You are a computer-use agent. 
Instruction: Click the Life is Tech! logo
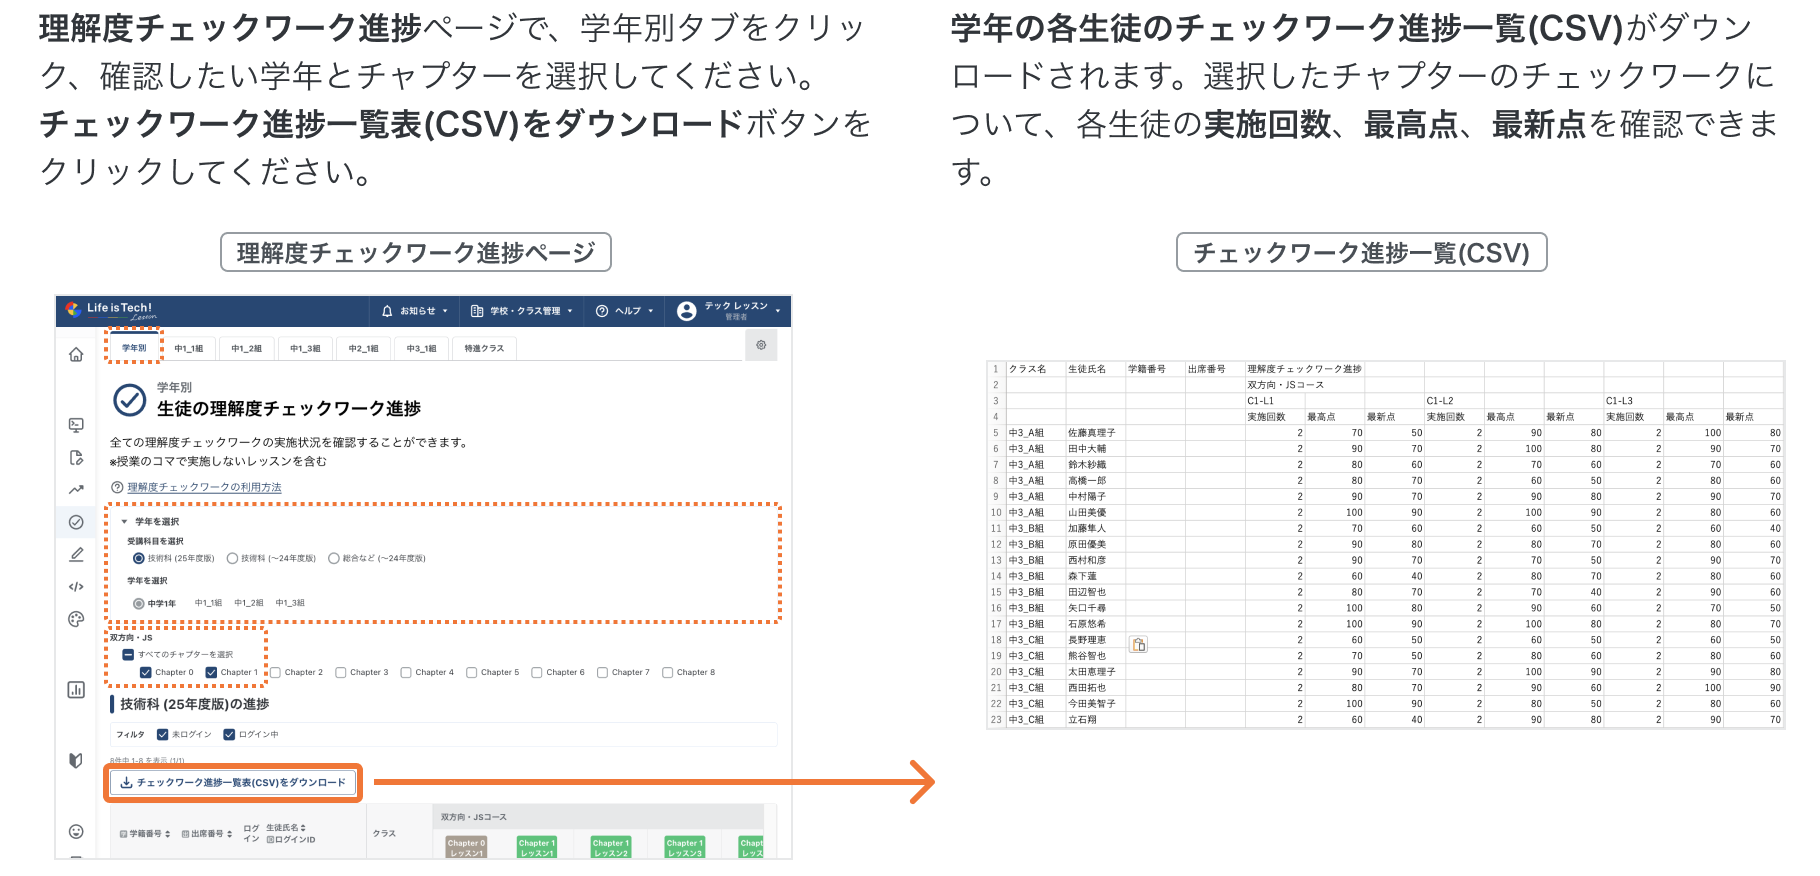[x=110, y=310]
